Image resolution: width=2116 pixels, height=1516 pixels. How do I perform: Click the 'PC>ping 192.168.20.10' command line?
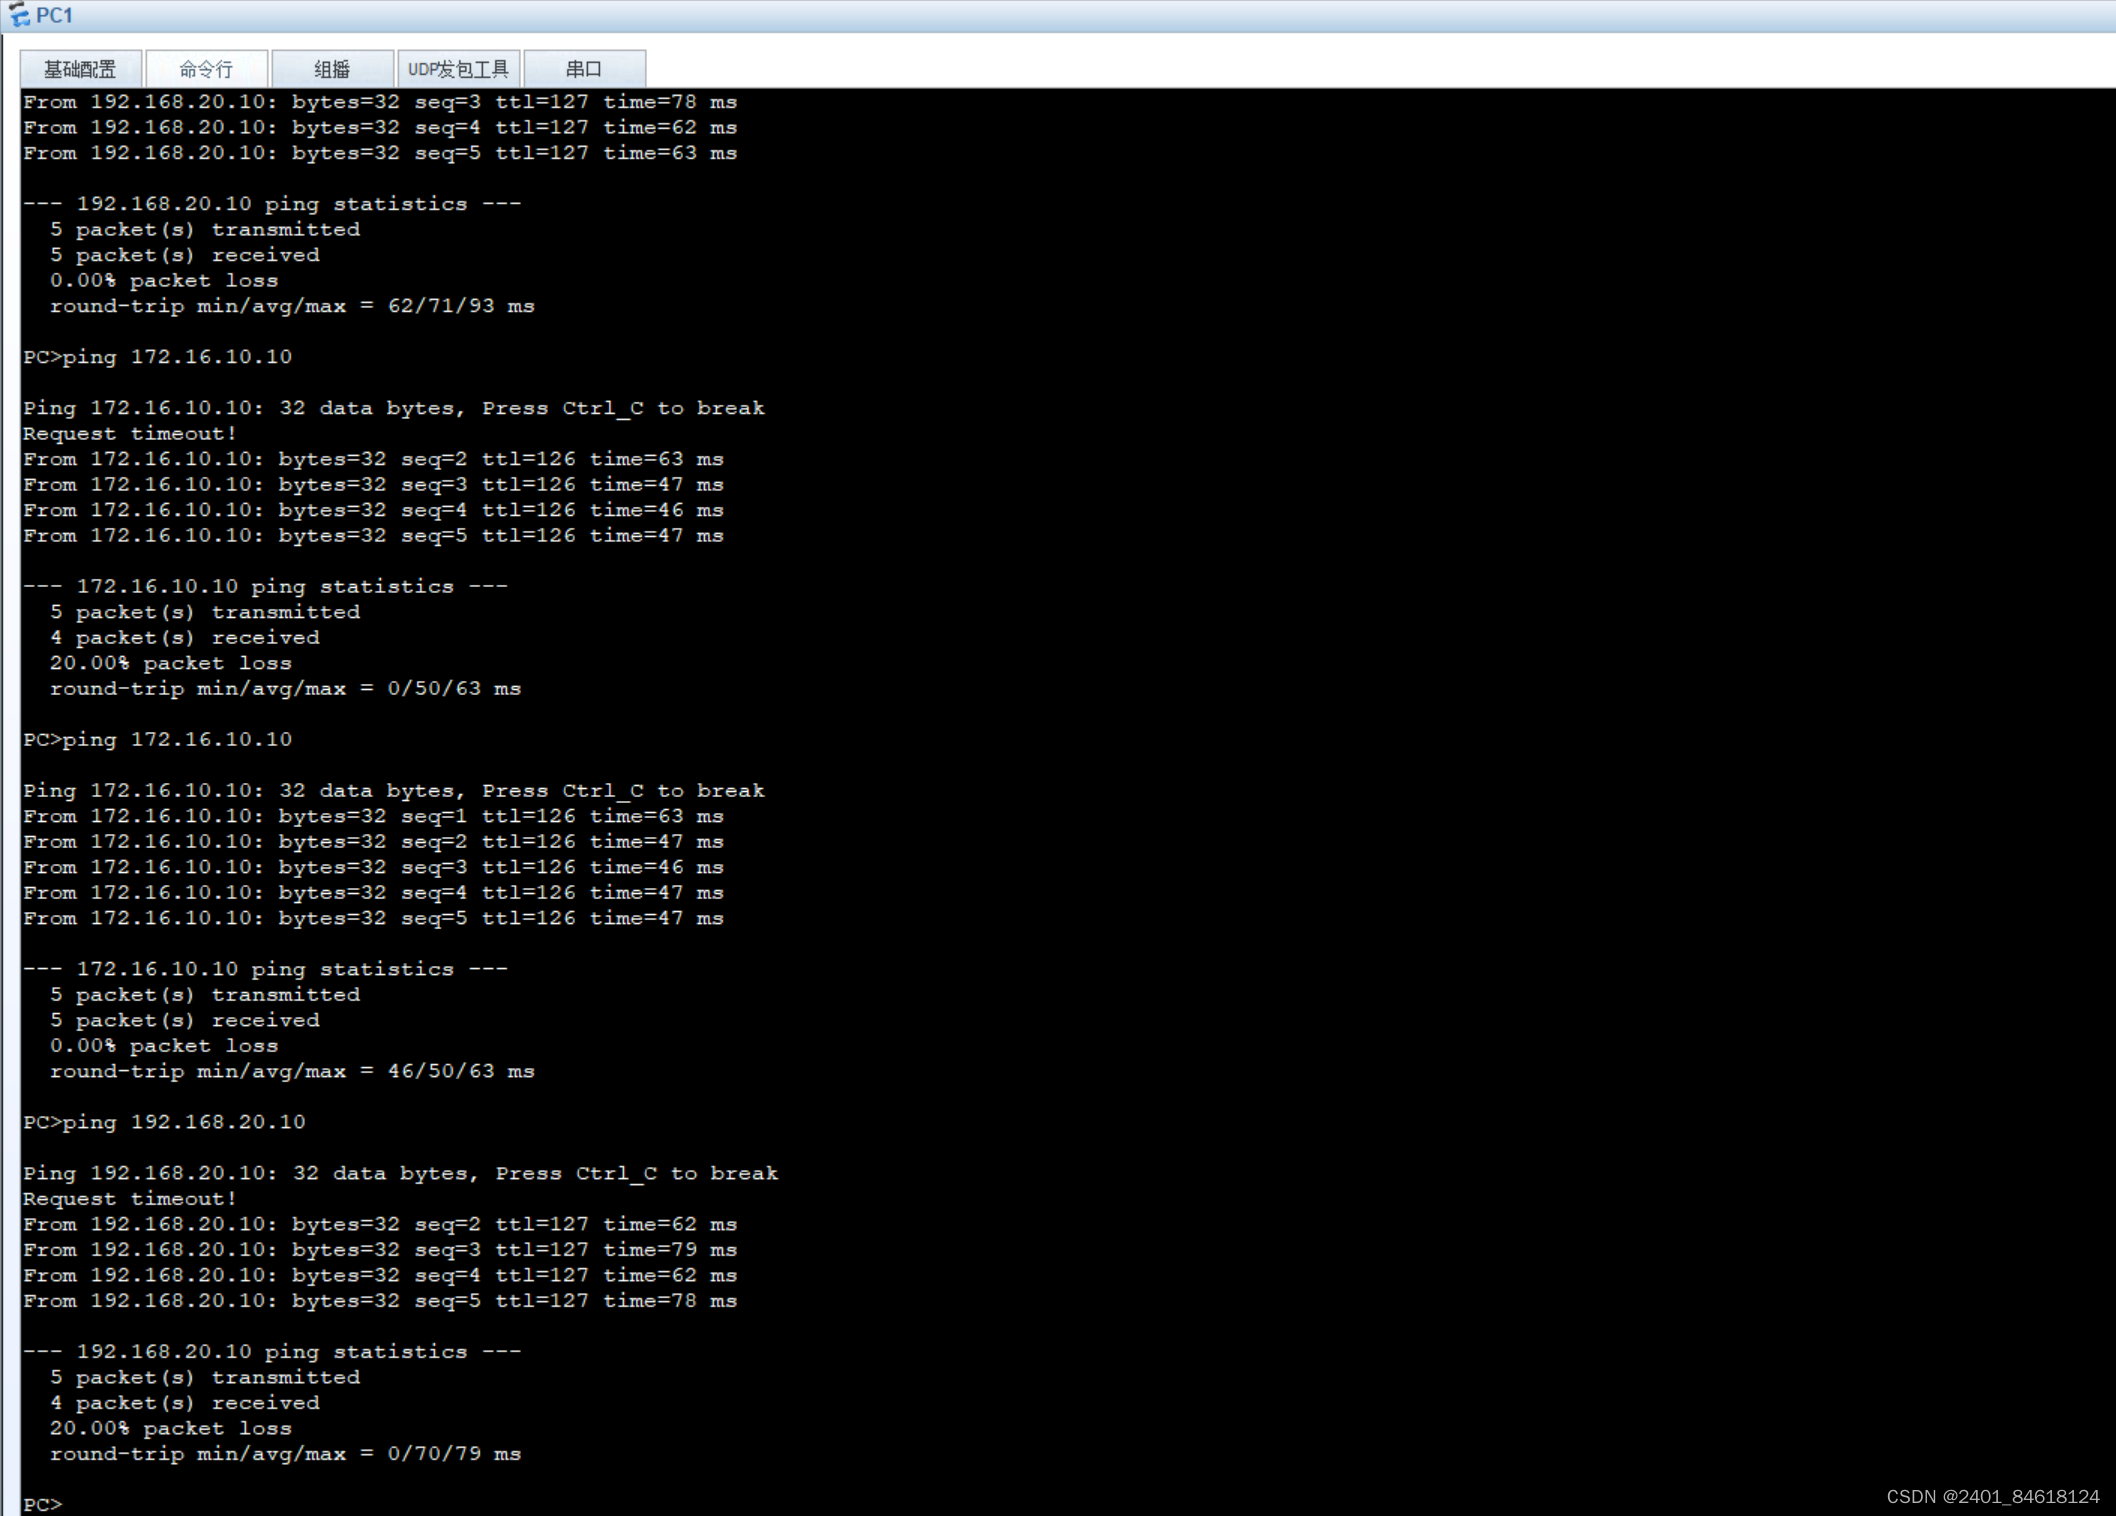[165, 1122]
